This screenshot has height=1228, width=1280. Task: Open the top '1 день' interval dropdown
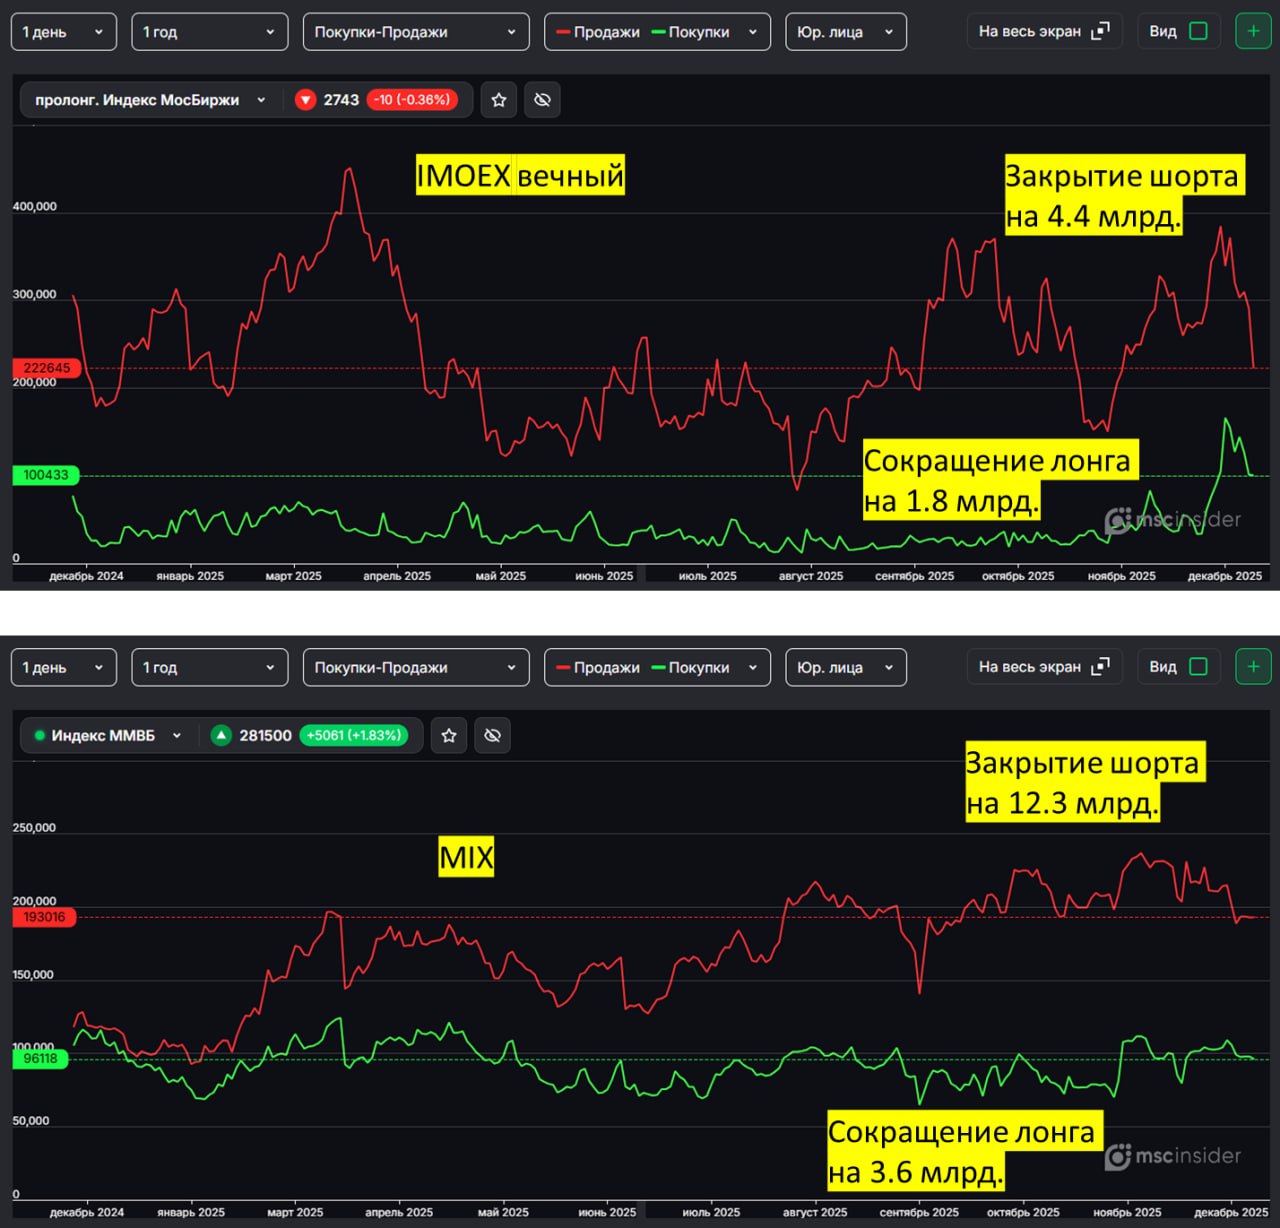[63, 32]
